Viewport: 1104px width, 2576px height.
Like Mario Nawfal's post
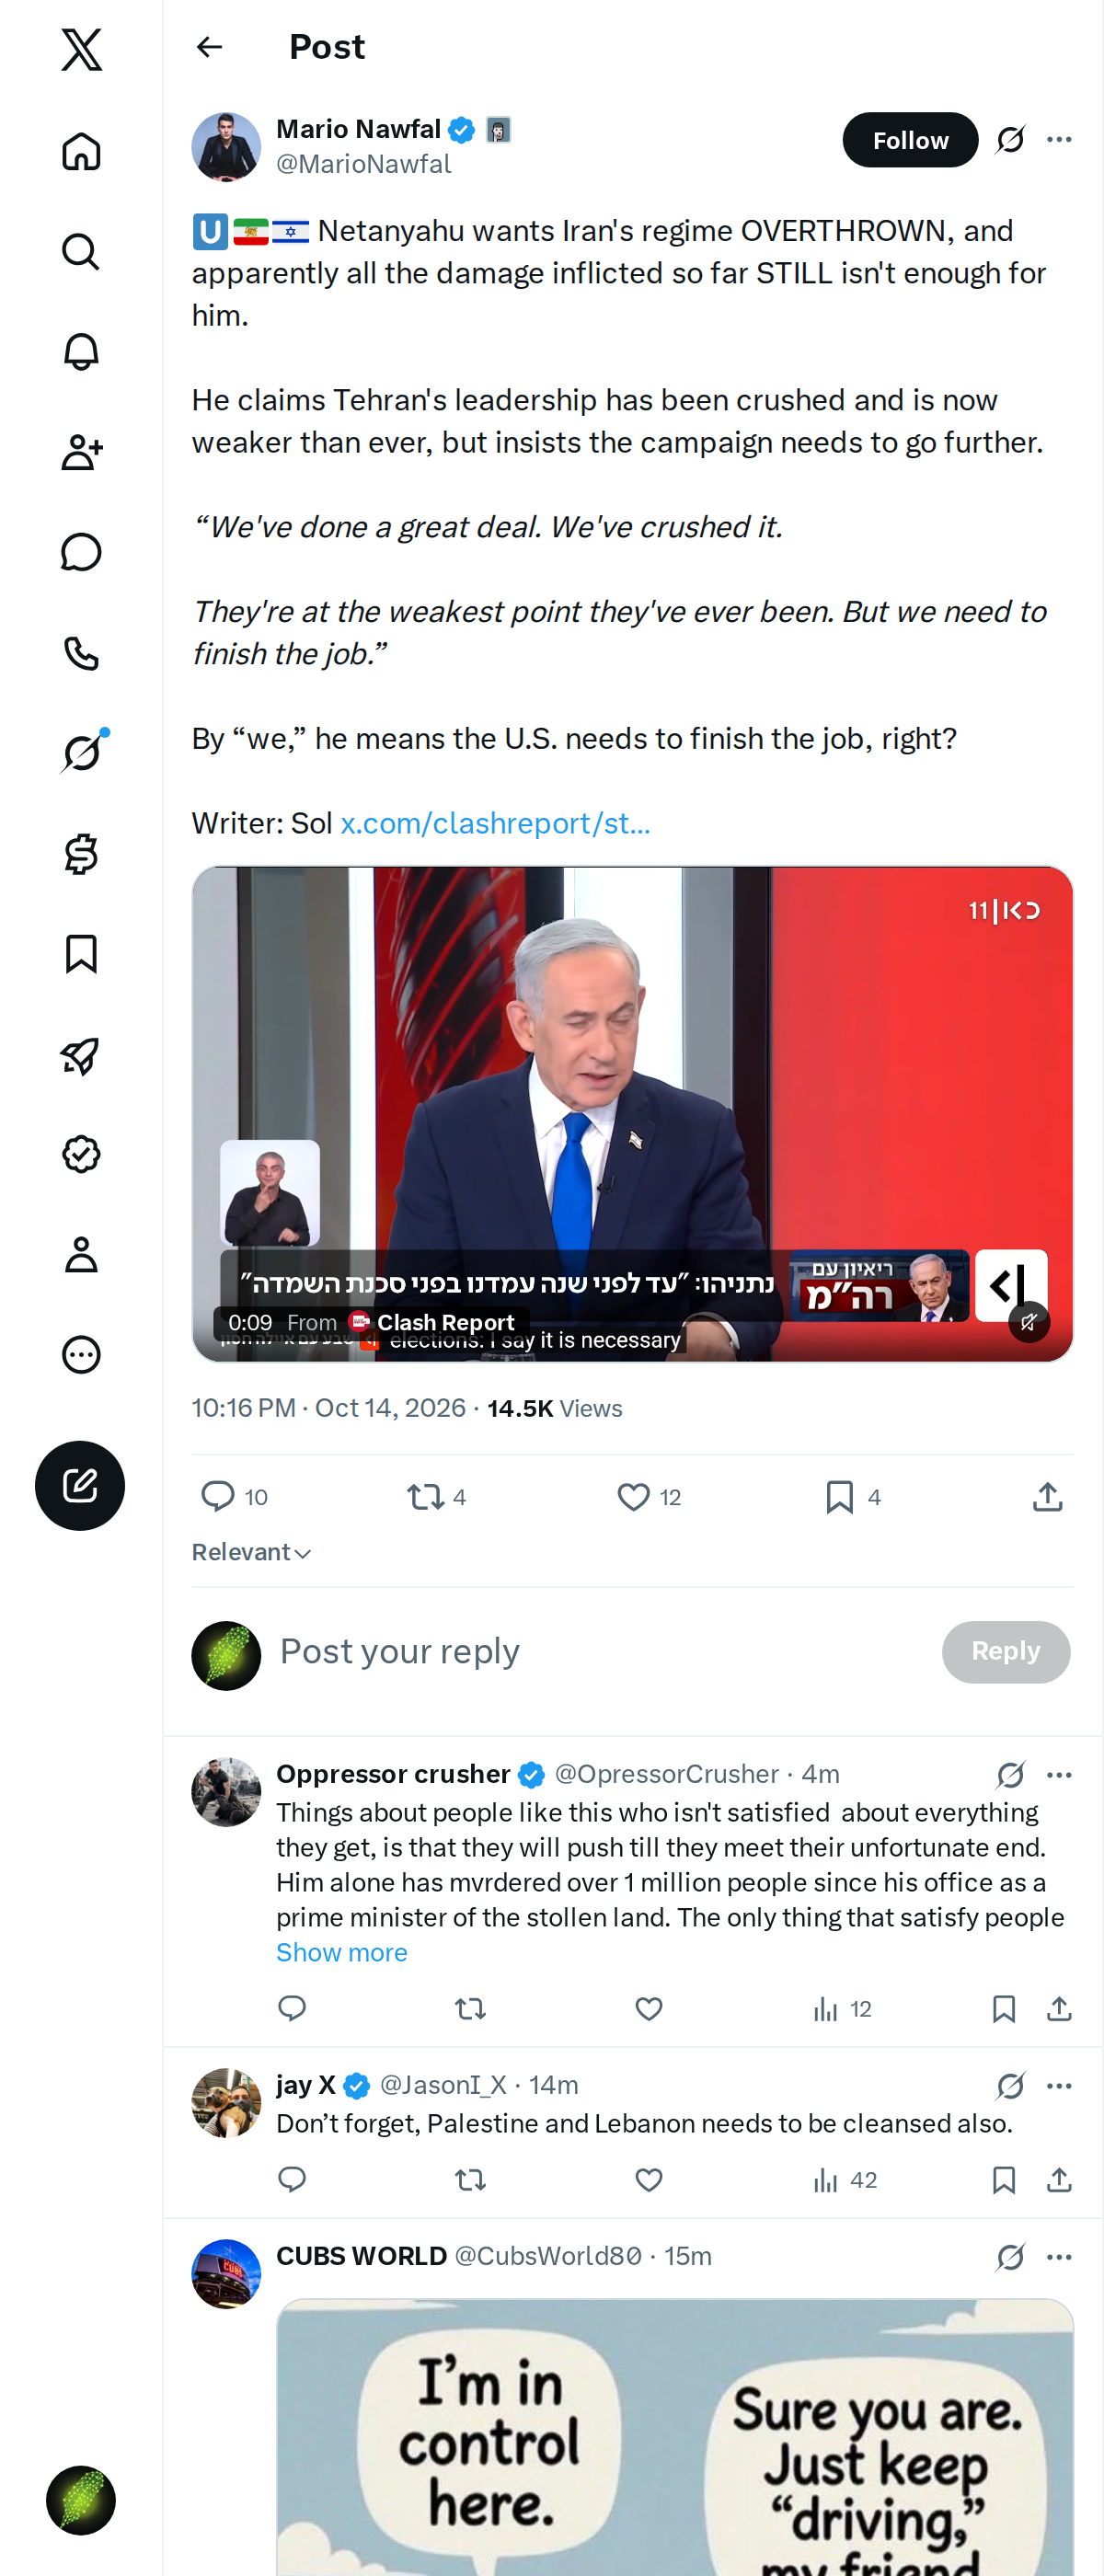click(x=649, y=1496)
